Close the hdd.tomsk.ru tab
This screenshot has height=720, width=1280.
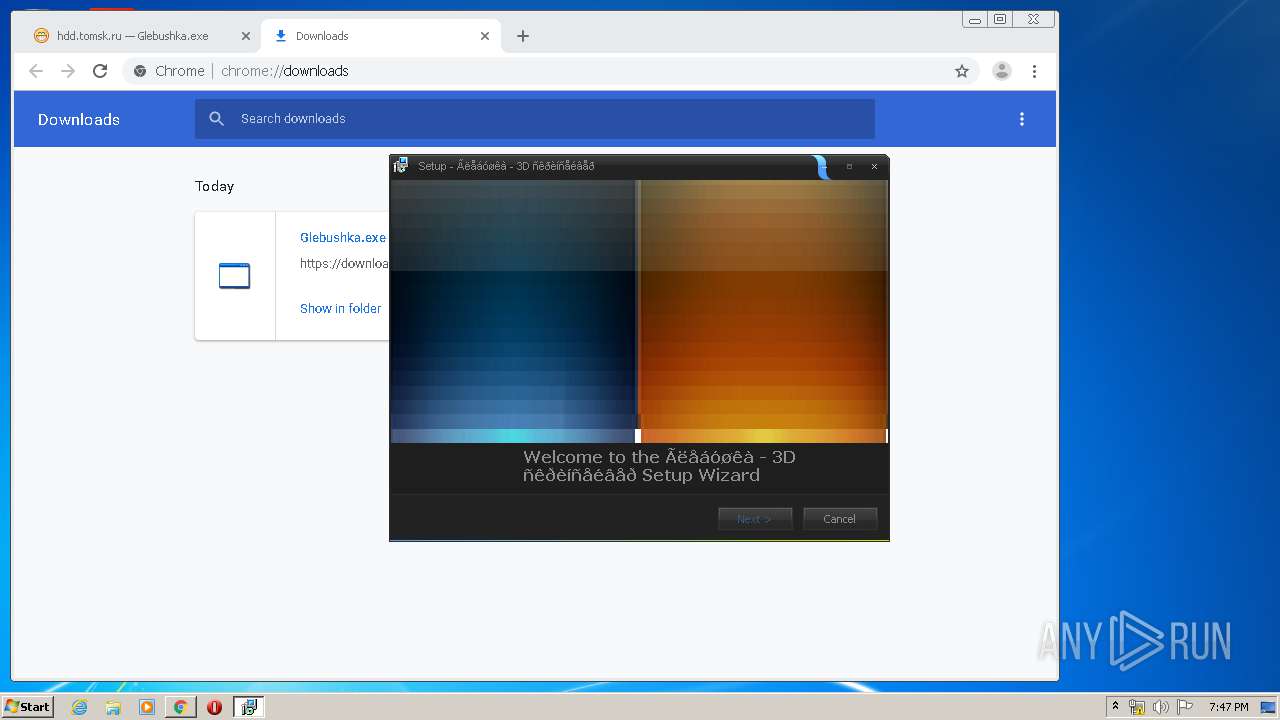(x=246, y=36)
